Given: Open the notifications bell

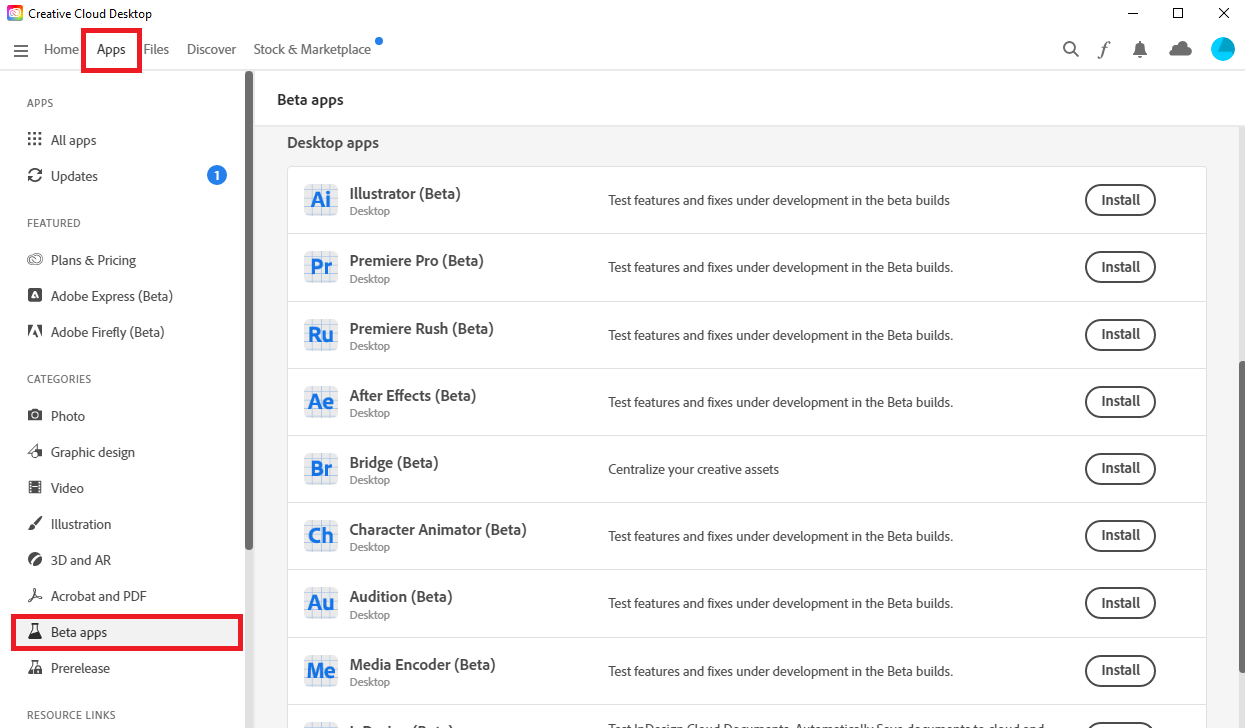Looking at the screenshot, I should (1140, 49).
